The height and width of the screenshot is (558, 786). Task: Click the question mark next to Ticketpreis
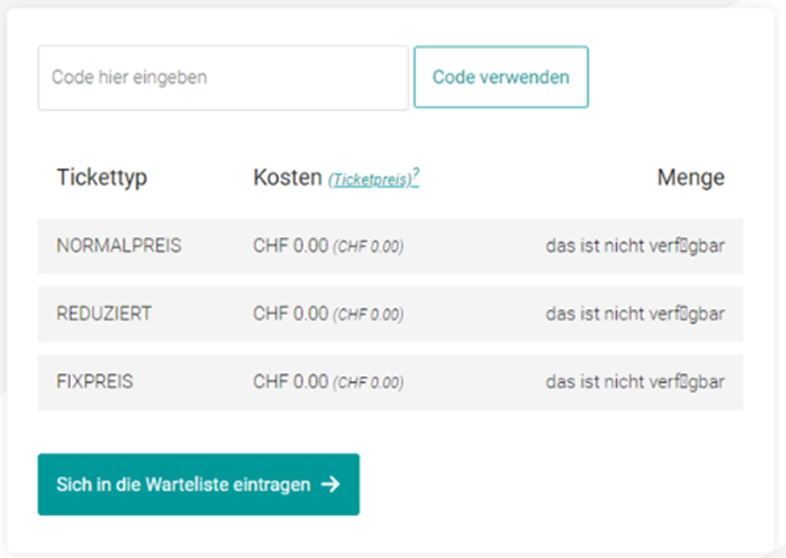(416, 175)
